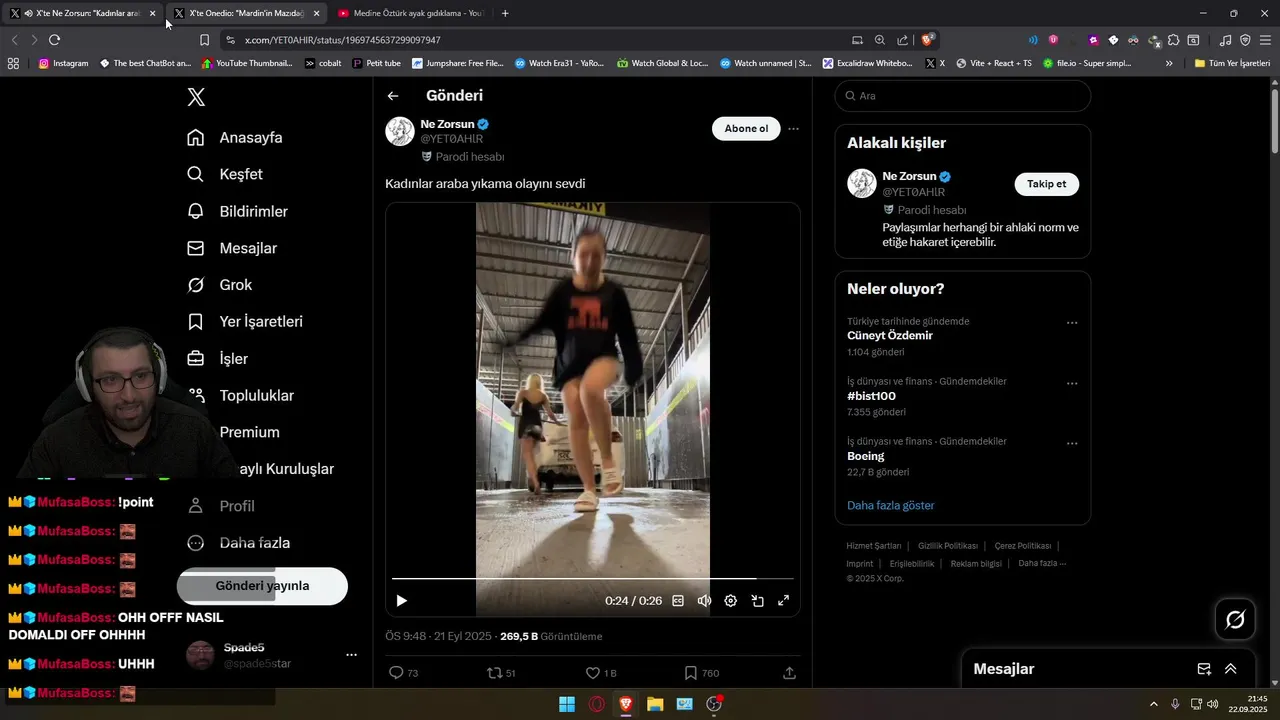The height and width of the screenshot is (720, 1280).
Task: Open Yer İşaretleri bookmarks page
Action: [245, 322]
